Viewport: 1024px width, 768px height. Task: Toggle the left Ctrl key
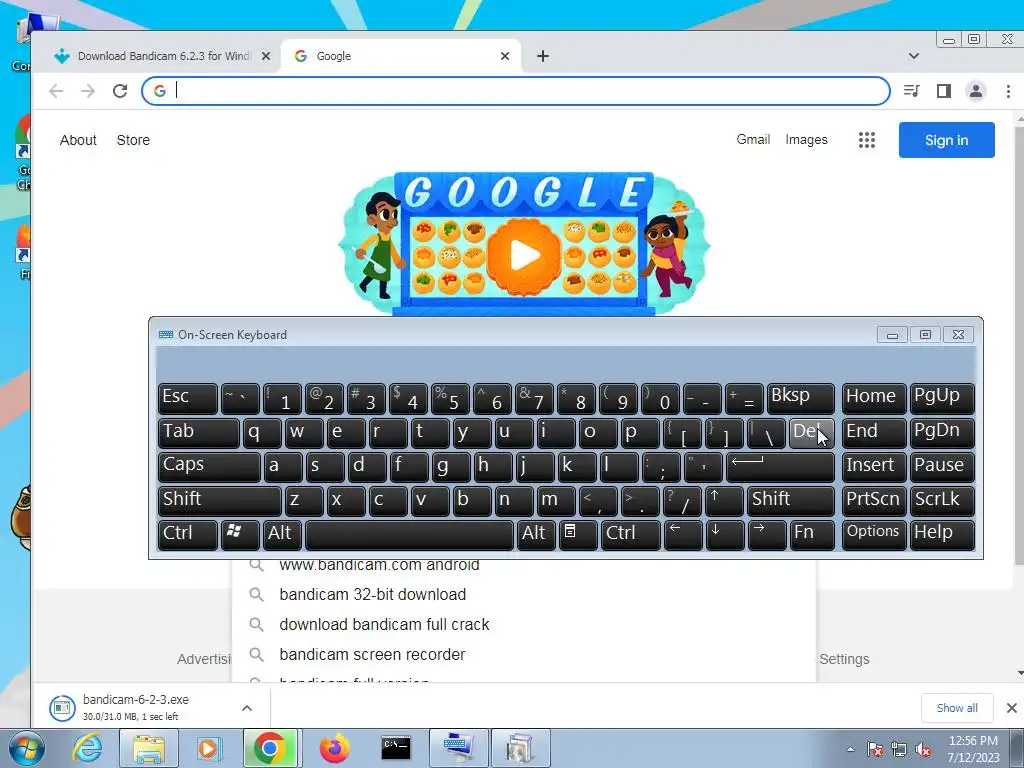(187, 535)
